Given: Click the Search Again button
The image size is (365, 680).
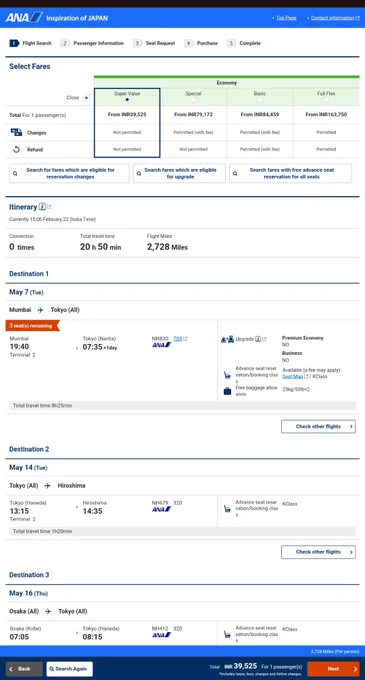Looking at the screenshot, I should (x=69, y=669).
